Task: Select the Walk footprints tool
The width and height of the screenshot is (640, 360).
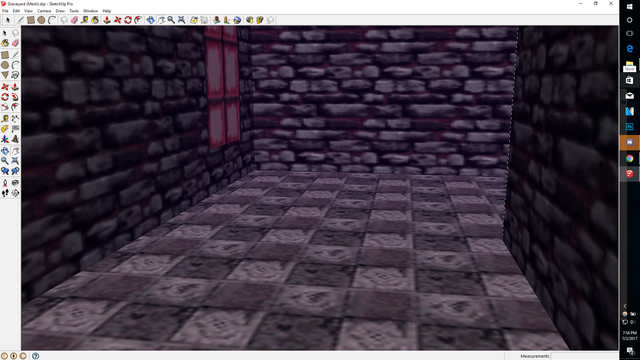Action: coord(5,193)
